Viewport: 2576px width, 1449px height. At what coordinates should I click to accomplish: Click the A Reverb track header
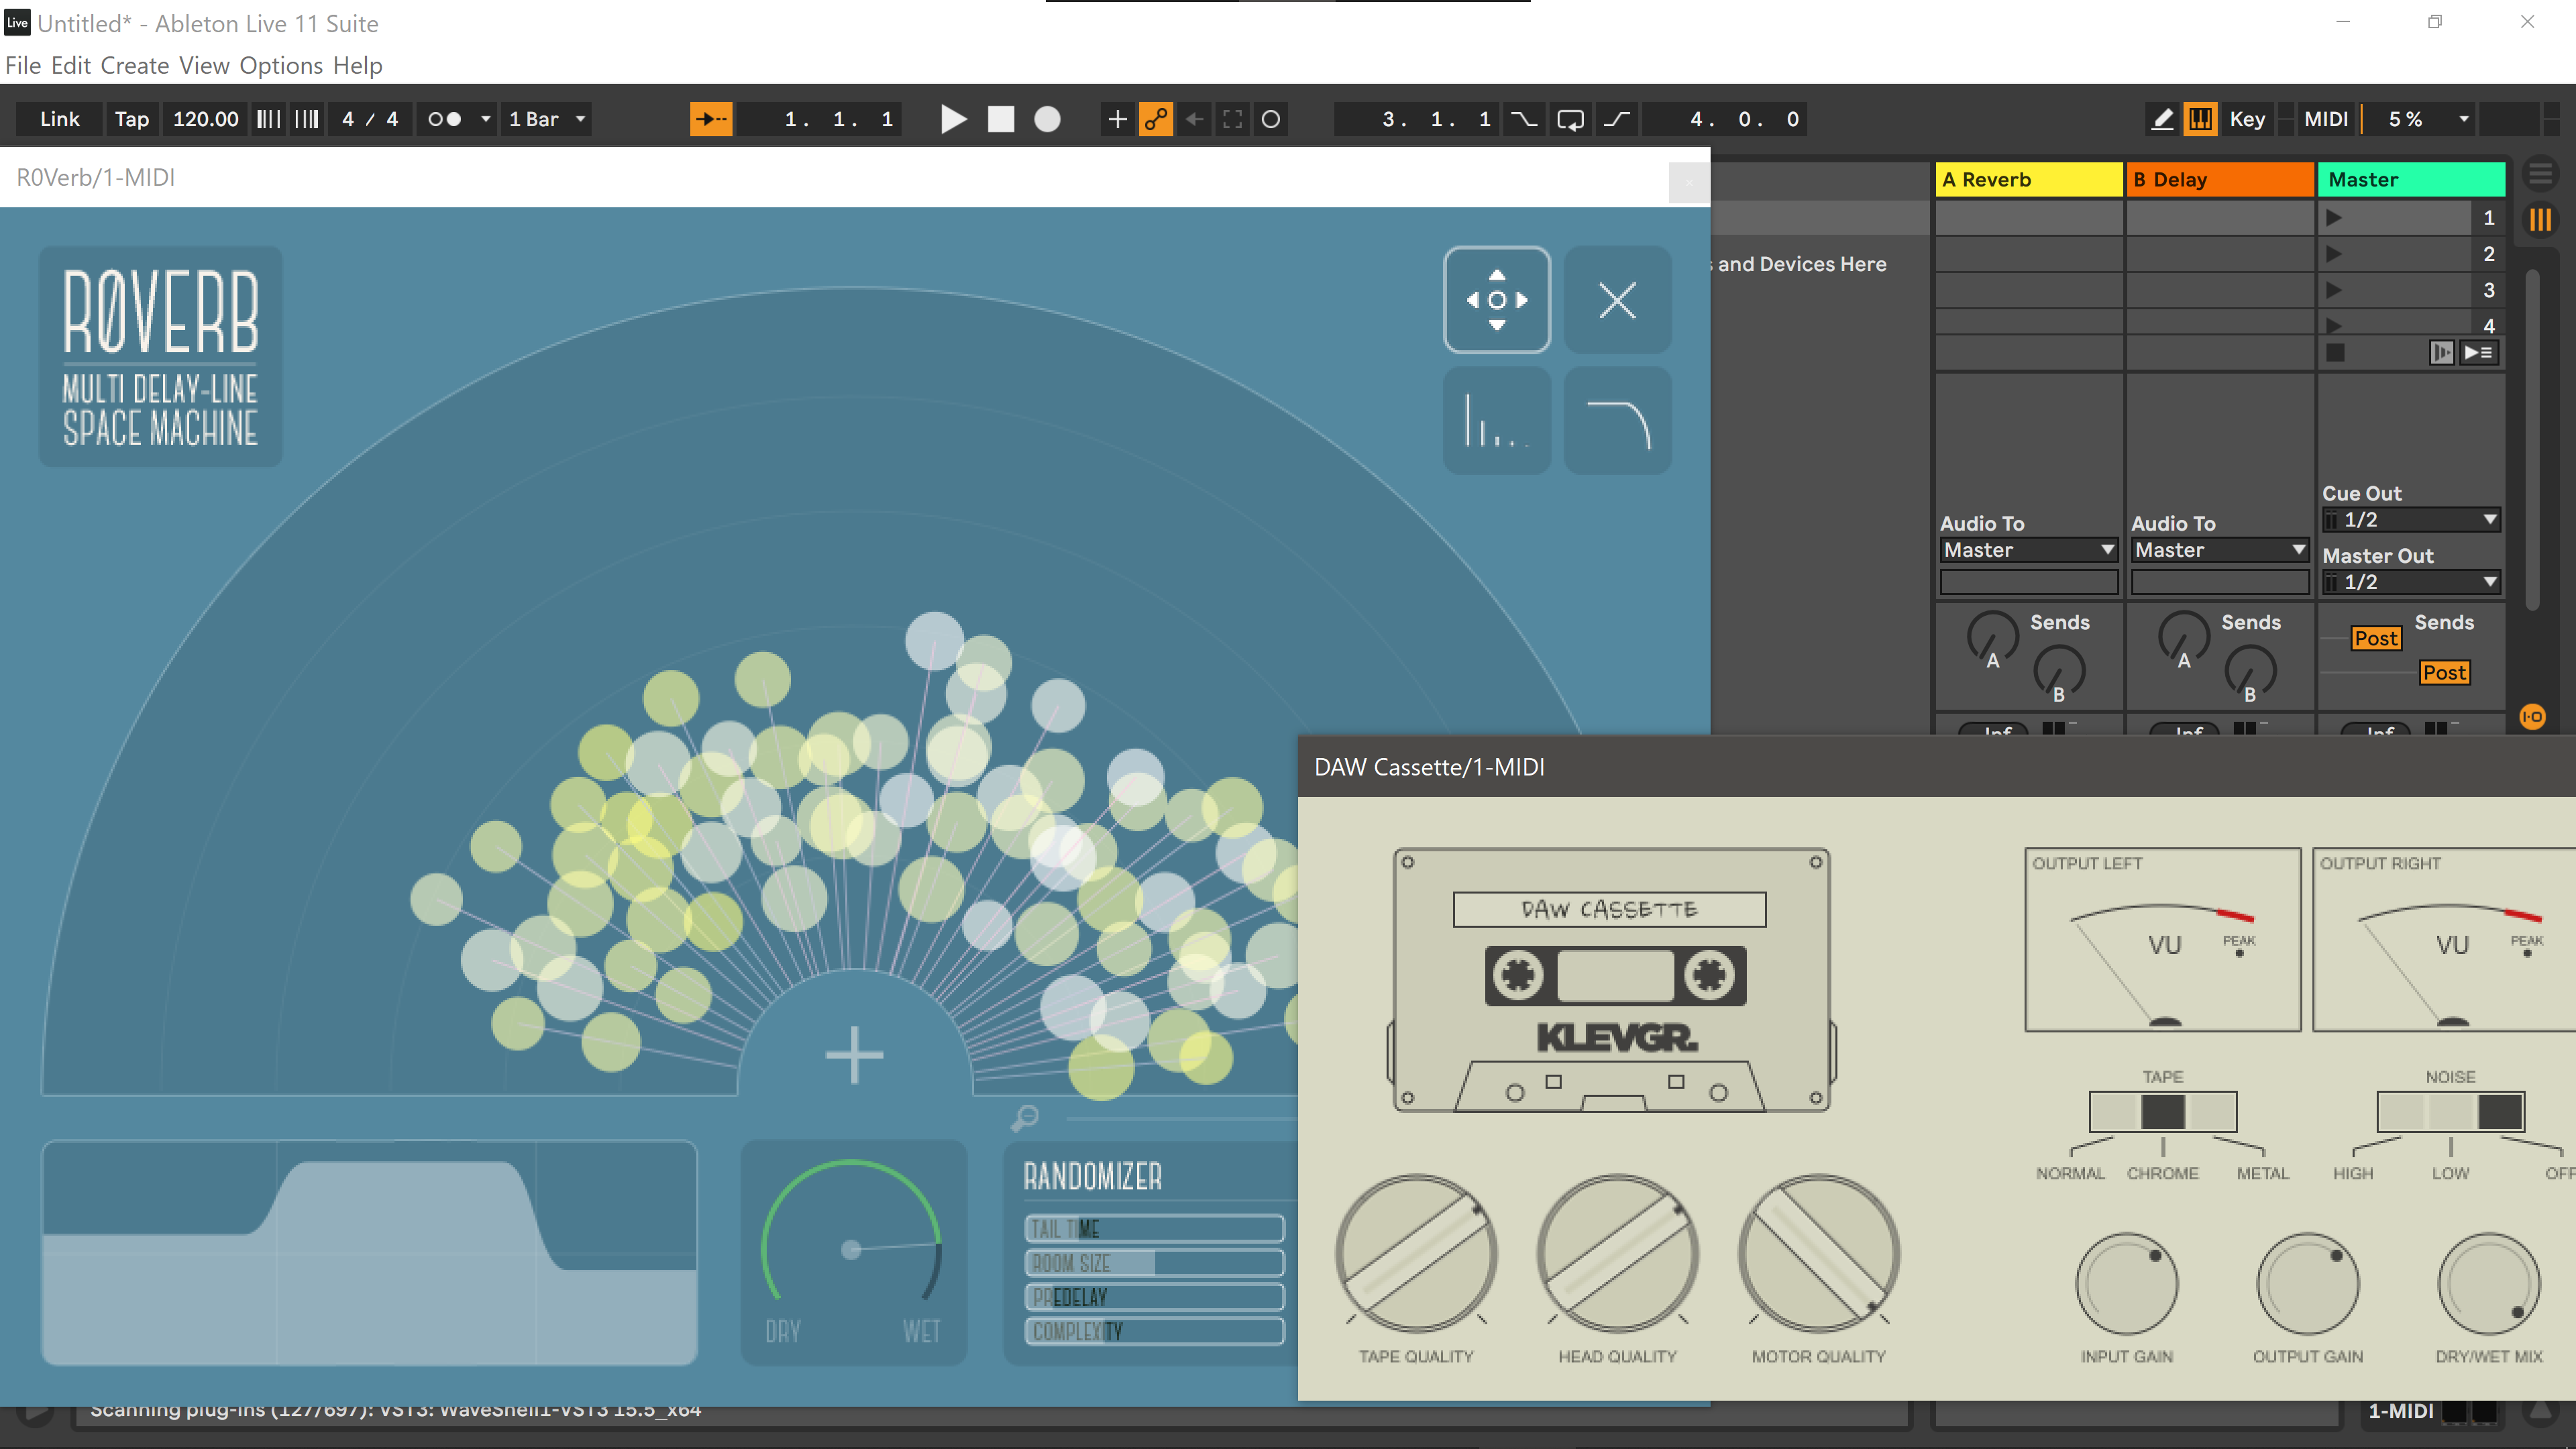pyautogui.click(x=2029, y=180)
